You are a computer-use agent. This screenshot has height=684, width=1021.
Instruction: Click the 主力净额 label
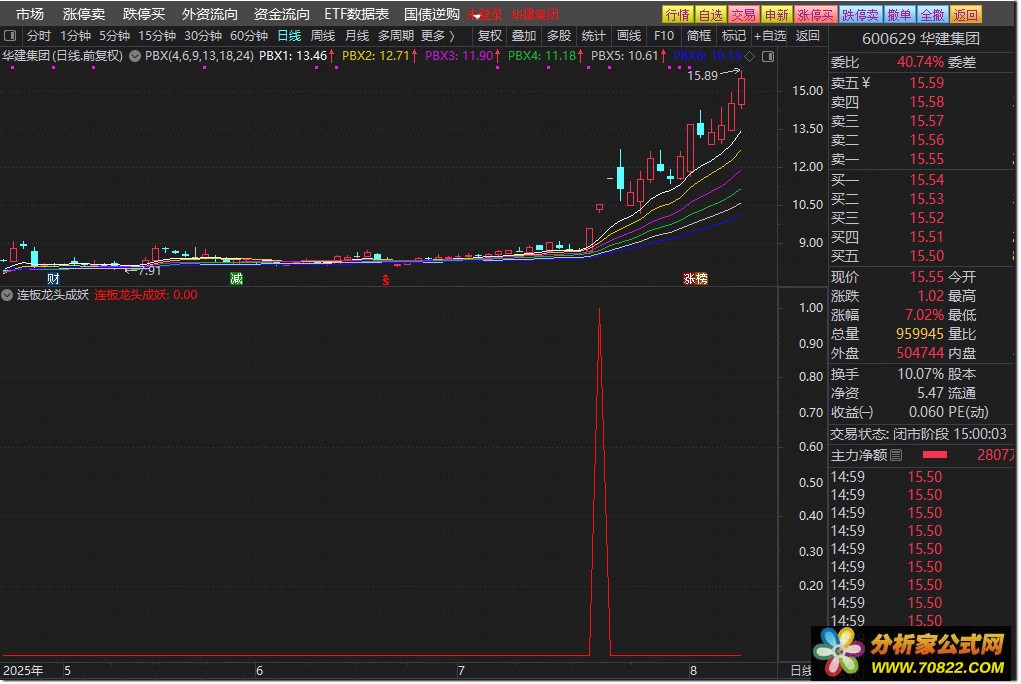pyautogui.click(x=859, y=455)
